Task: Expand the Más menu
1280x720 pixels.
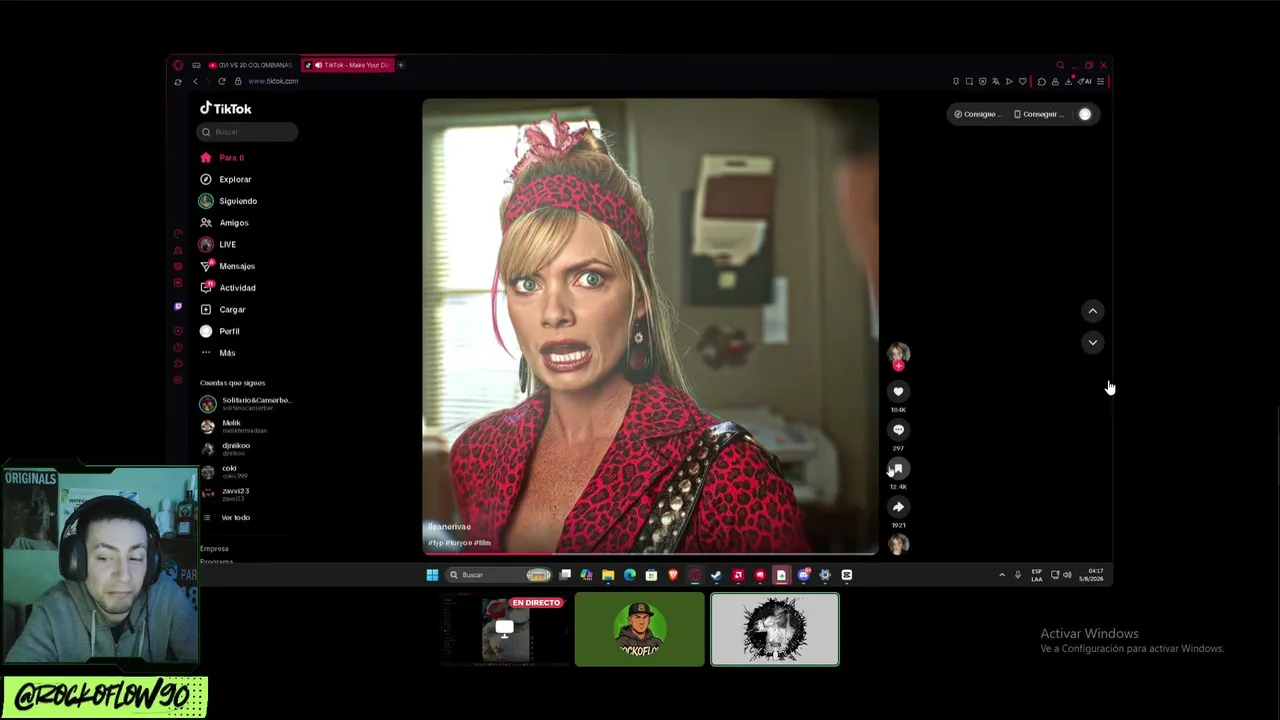Action: pyautogui.click(x=218, y=353)
